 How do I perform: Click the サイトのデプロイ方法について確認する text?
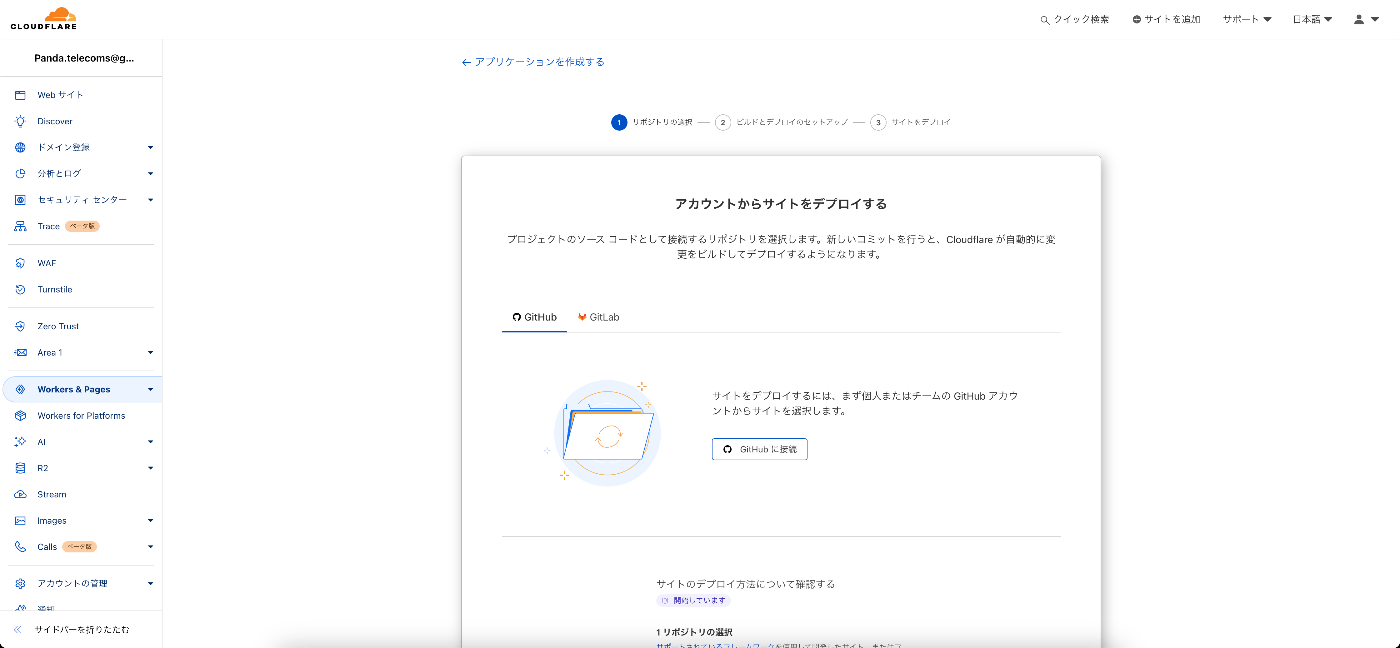[745, 584]
